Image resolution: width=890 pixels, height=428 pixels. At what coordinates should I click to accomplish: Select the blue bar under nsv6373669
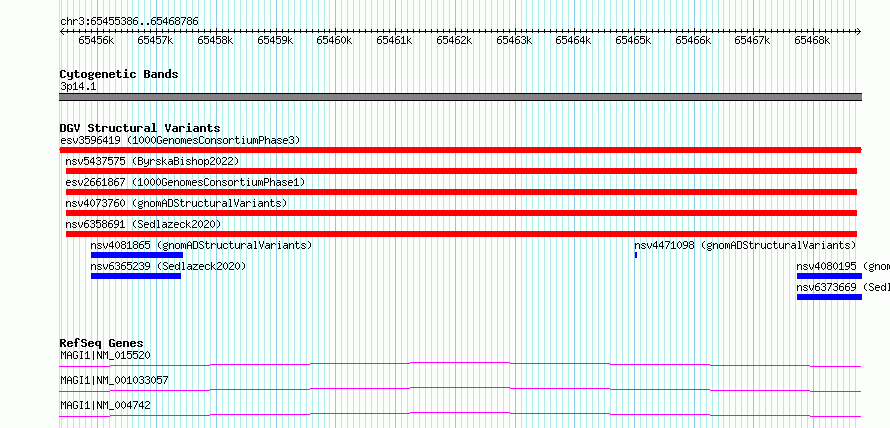[829, 297]
